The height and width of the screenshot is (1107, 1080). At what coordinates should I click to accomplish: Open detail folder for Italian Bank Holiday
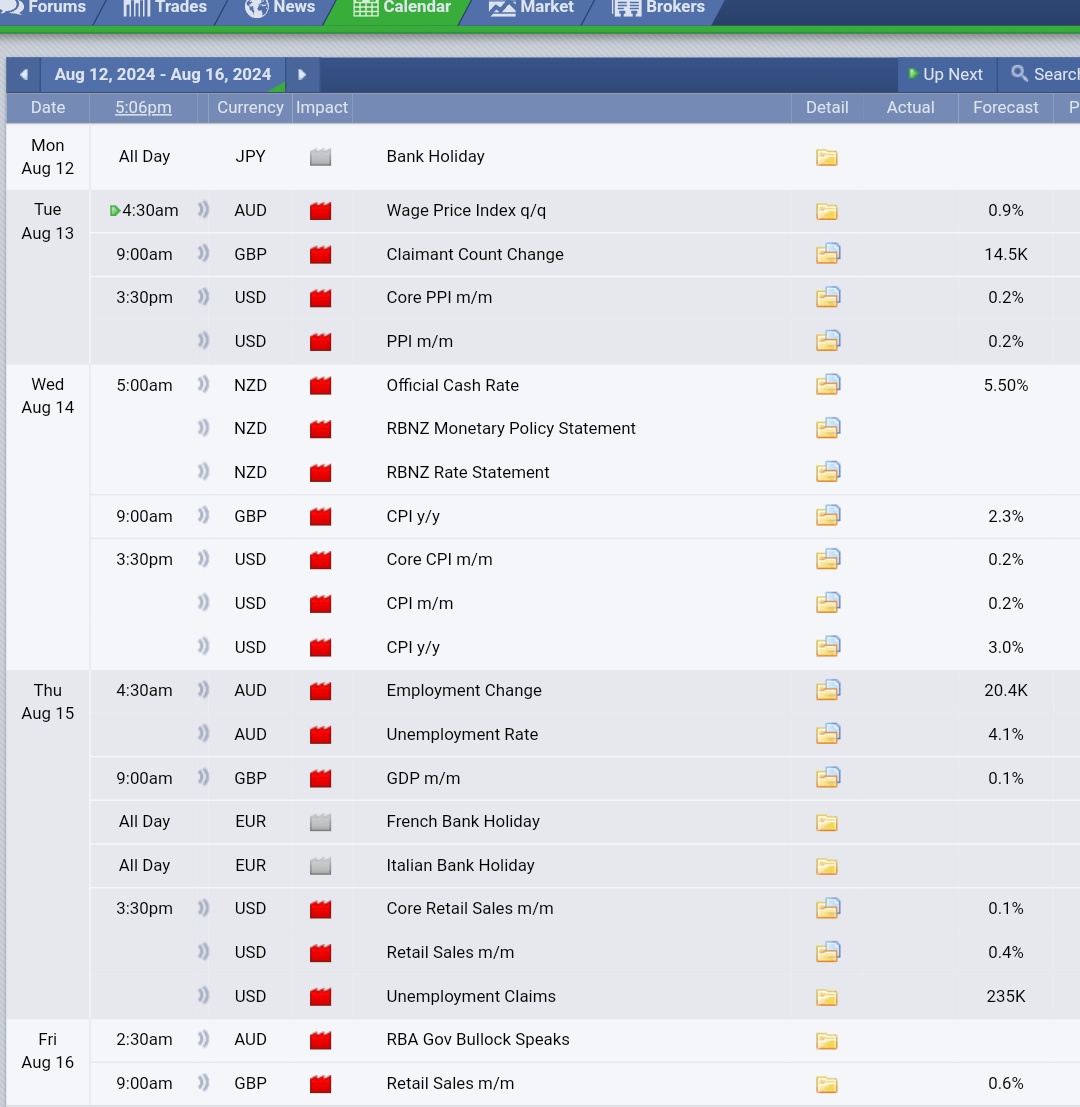click(x=827, y=866)
